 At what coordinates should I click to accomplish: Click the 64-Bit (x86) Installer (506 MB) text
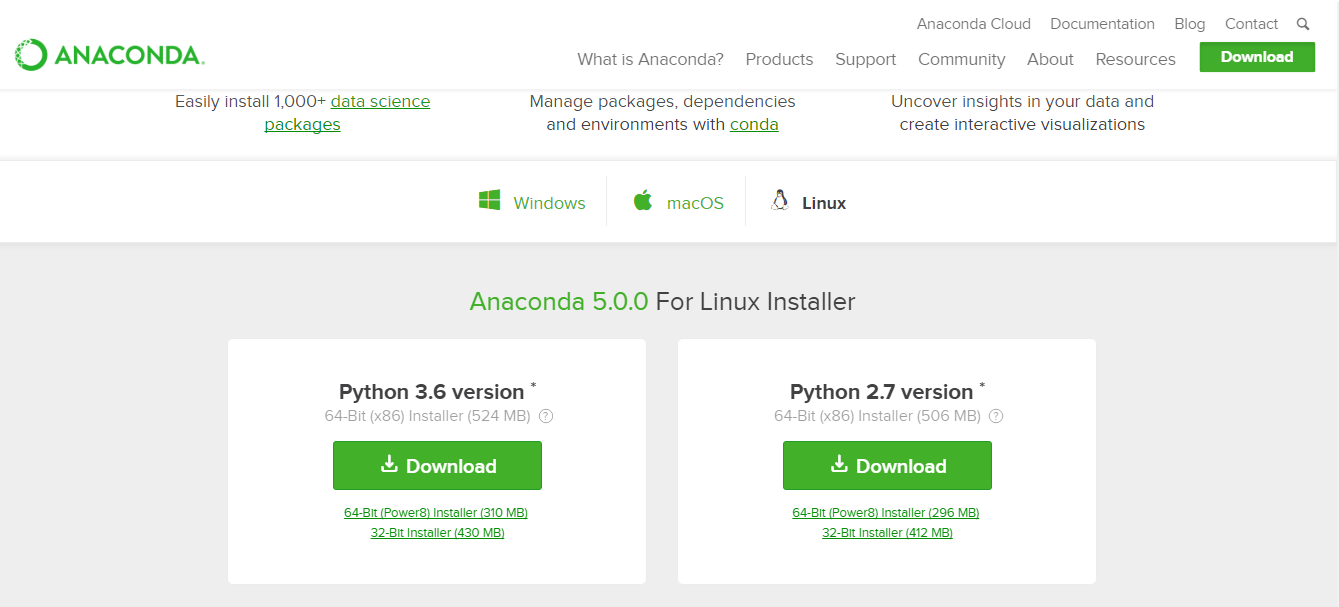pyautogui.click(x=877, y=416)
